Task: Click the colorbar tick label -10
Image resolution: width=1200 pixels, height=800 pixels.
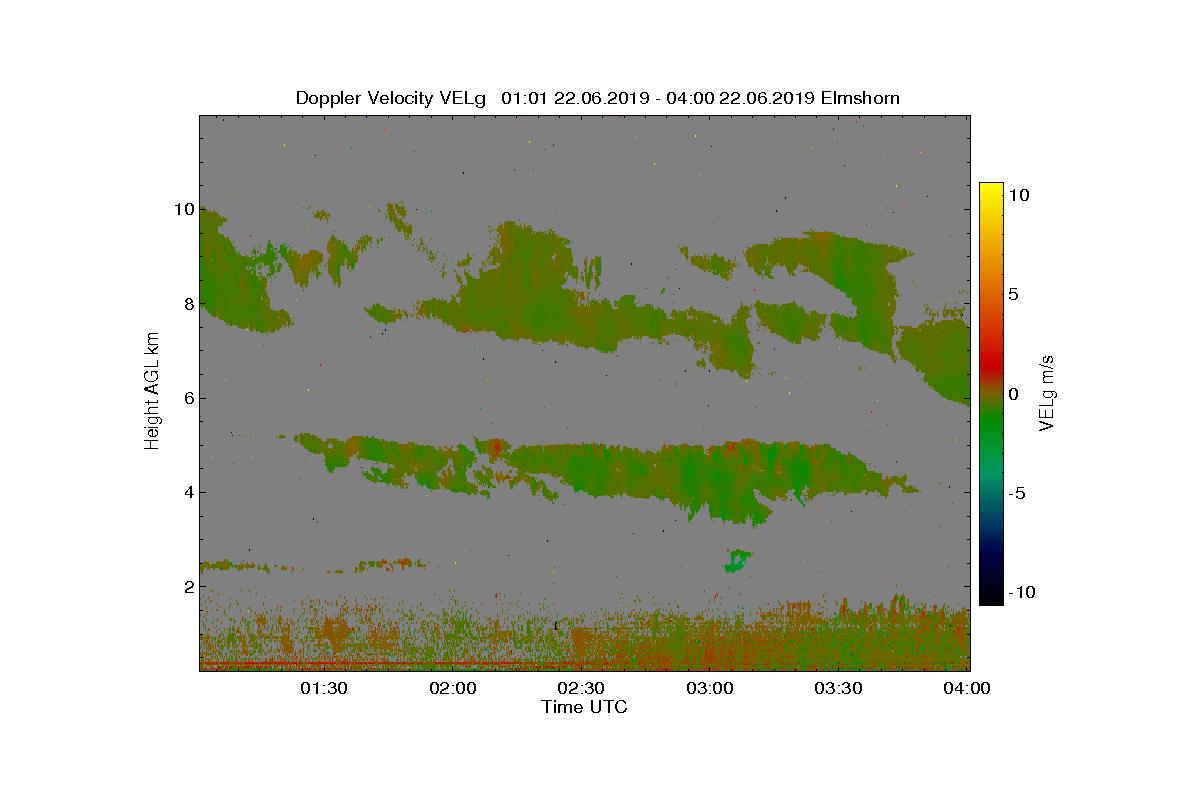Action: (x=1020, y=592)
